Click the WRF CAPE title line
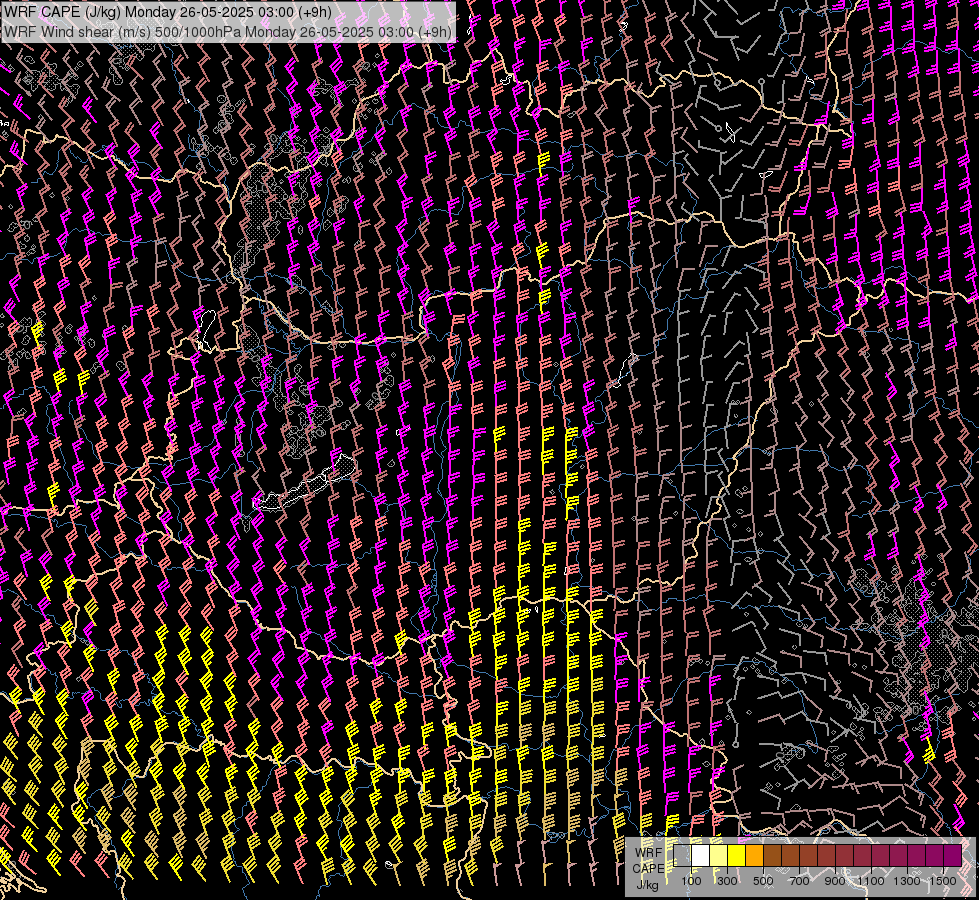979x900 pixels. [x=168, y=12]
